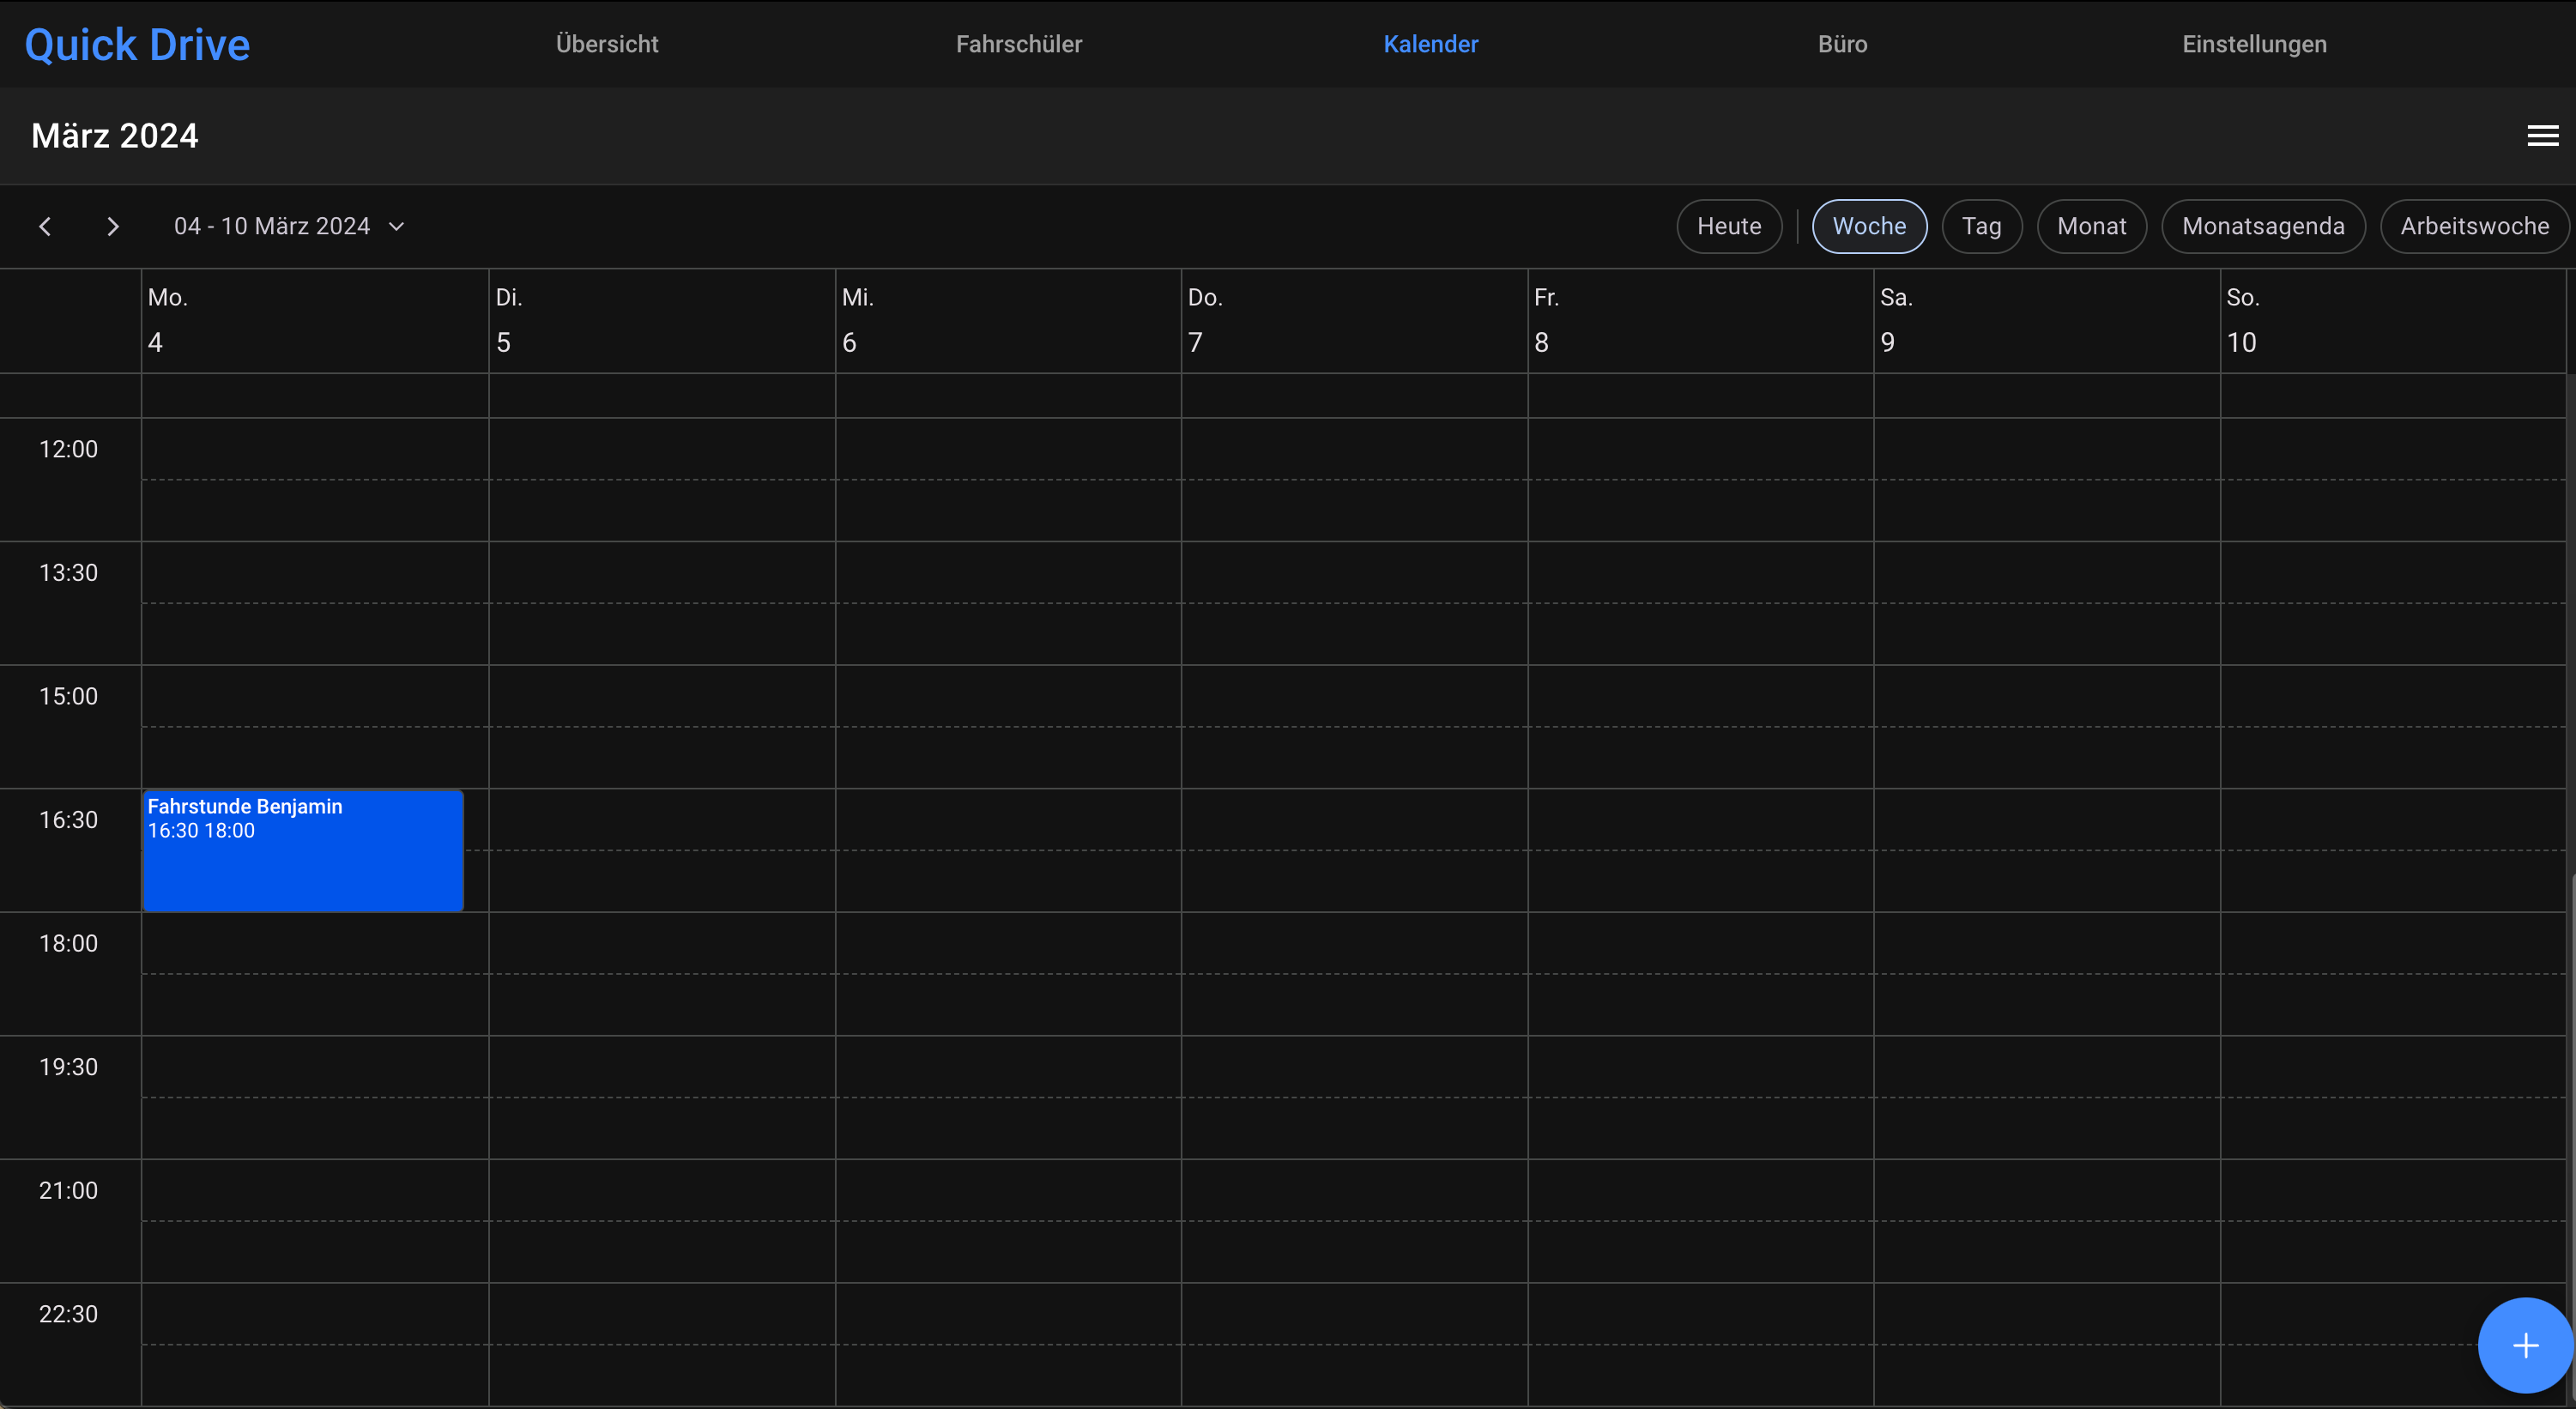Click the Quick Drive logo home link
The height and width of the screenshot is (1409, 2576).
tap(137, 44)
